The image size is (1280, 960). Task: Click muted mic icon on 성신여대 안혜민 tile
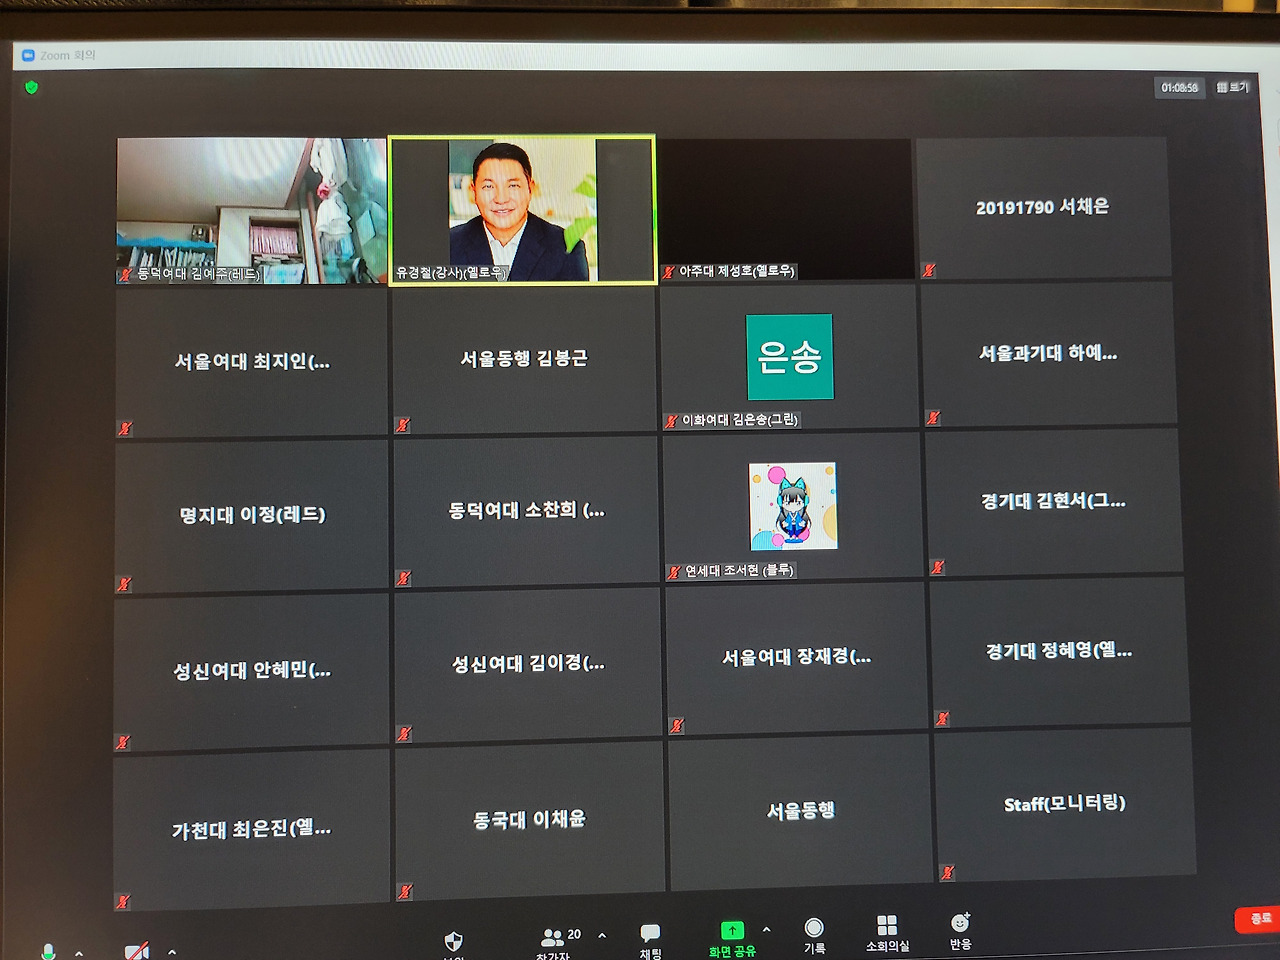(x=123, y=742)
